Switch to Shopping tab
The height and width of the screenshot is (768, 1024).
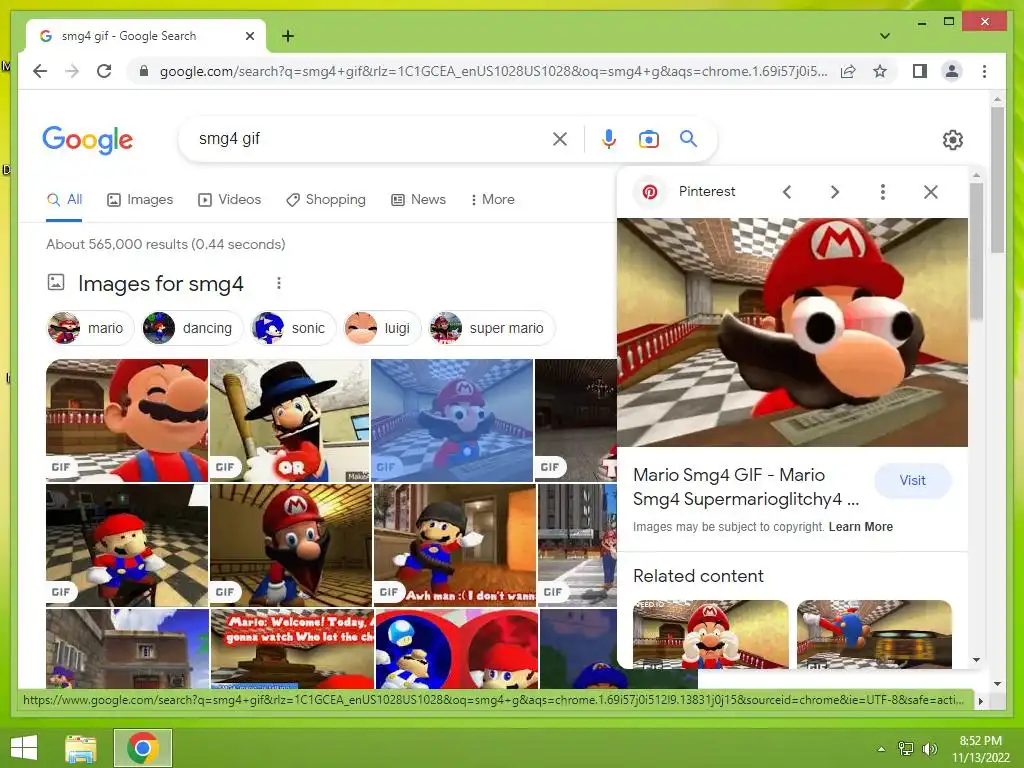(x=326, y=200)
